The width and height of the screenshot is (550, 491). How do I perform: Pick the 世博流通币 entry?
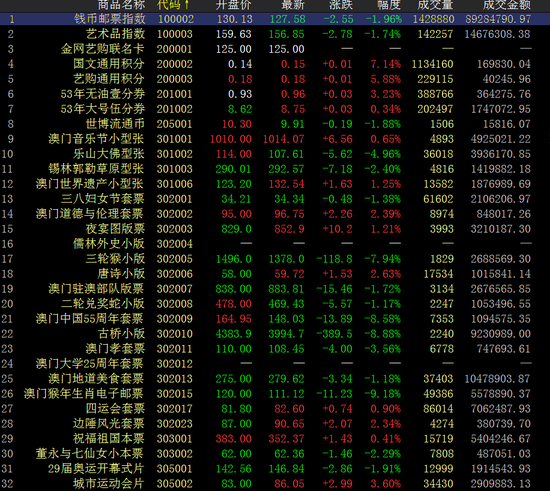[x=115, y=124]
